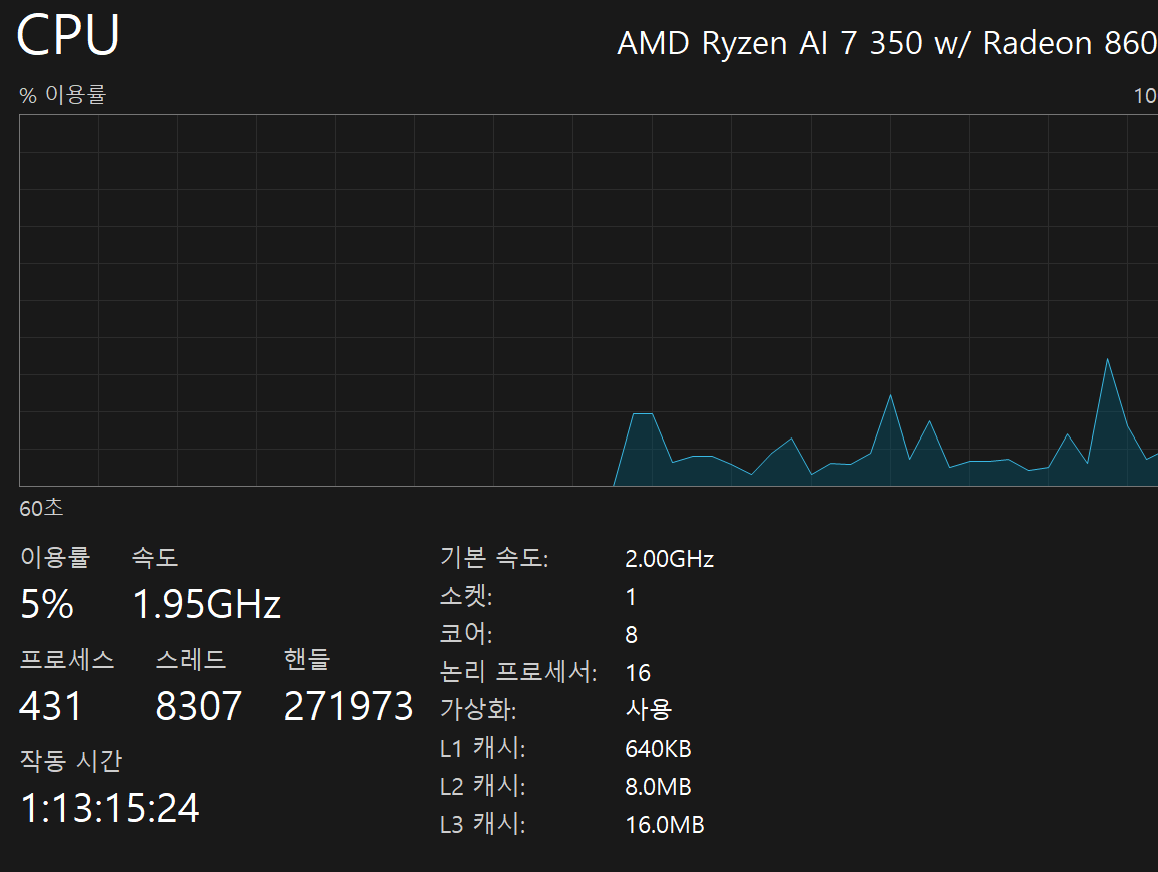Screen dimensions: 1158x872
Task: Click the uptime value 1:13:15:24
Action: coord(110,808)
